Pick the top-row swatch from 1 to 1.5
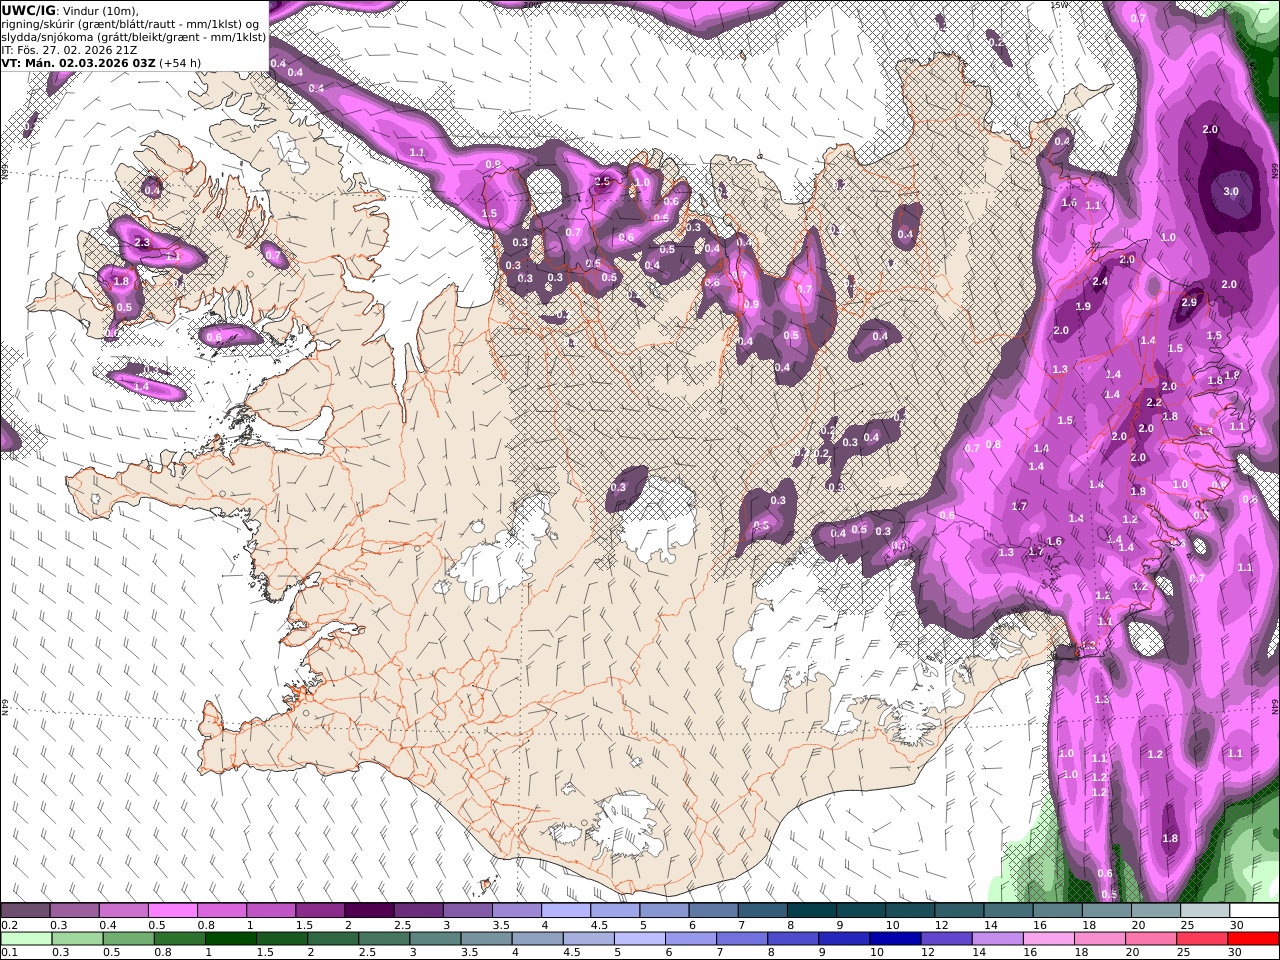The width and height of the screenshot is (1280, 960). coord(271,911)
